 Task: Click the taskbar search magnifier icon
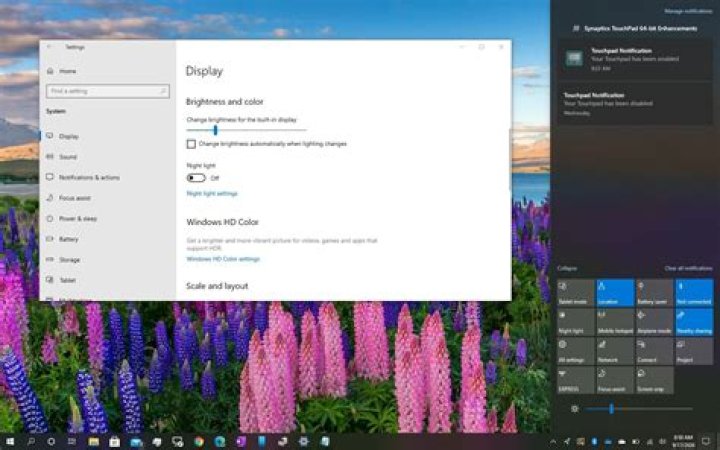click(x=31, y=441)
